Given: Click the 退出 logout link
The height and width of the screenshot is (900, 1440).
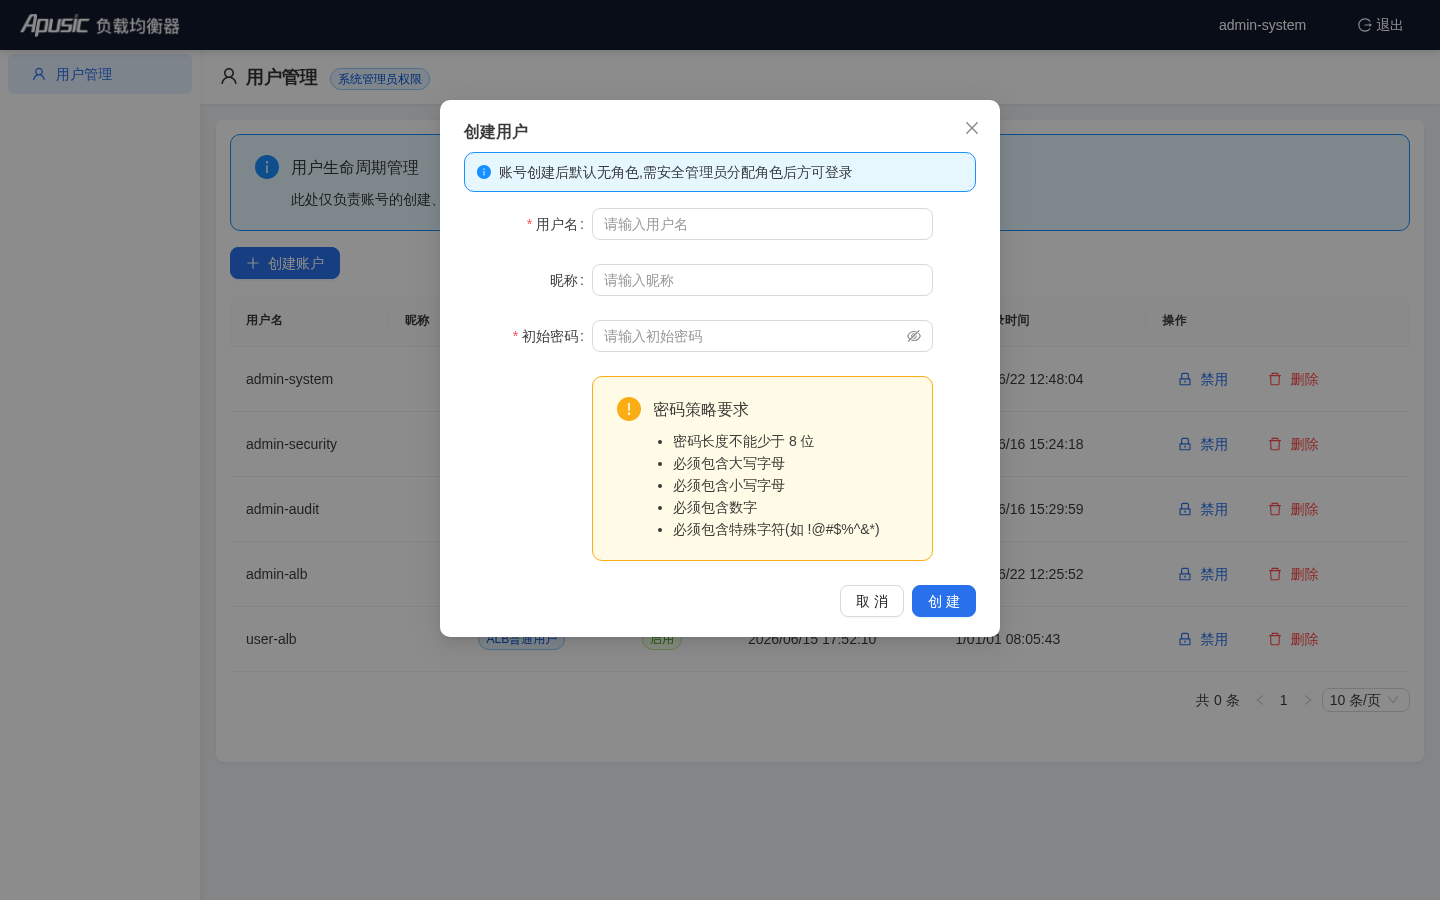Looking at the screenshot, I should tap(1380, 25).
